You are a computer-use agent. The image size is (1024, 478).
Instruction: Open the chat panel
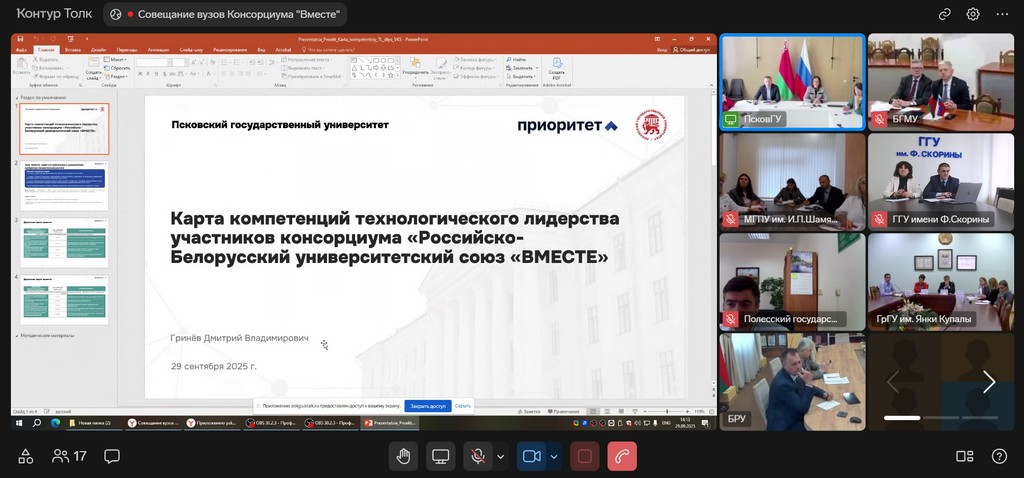[x=112, y=456]
